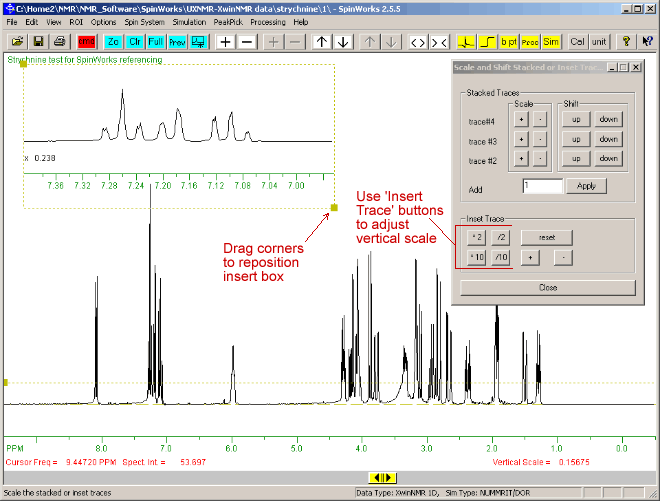Click the Clr toolbar button
This screenshot has width=660, height=501.
135,42
